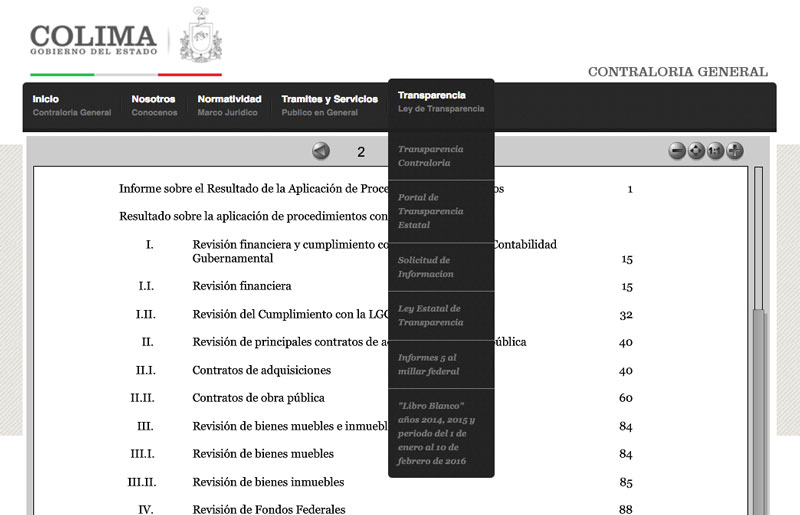Click the Colima state coat of arms

tap(201, 35)
